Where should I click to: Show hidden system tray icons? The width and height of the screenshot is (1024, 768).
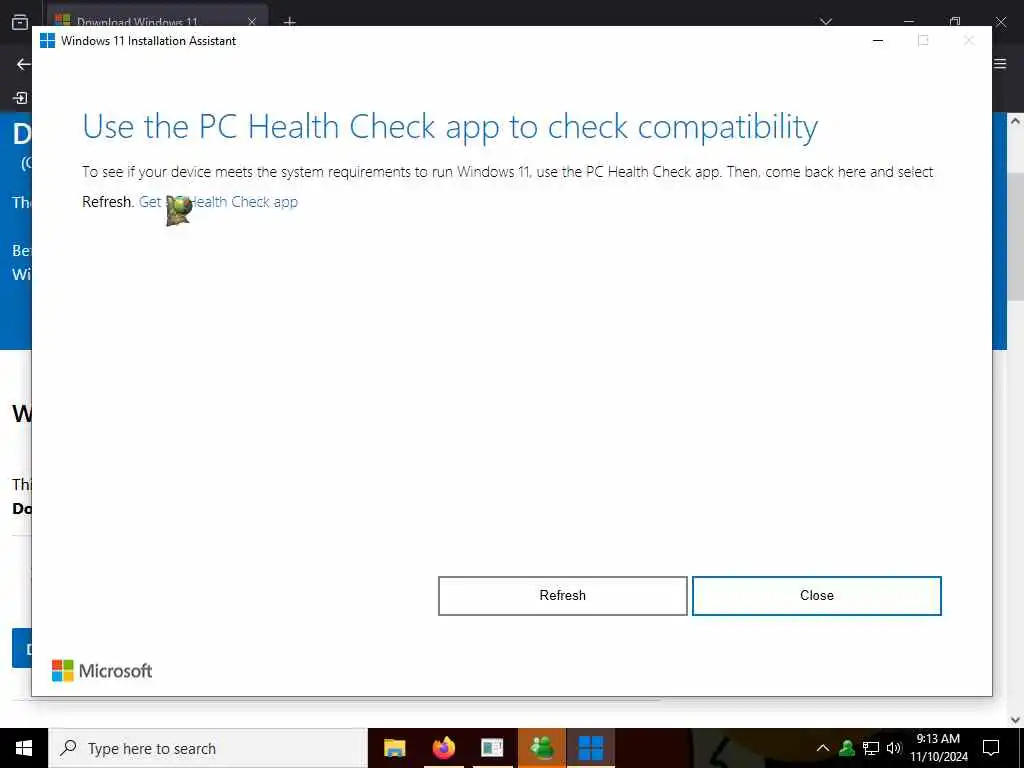823,748
